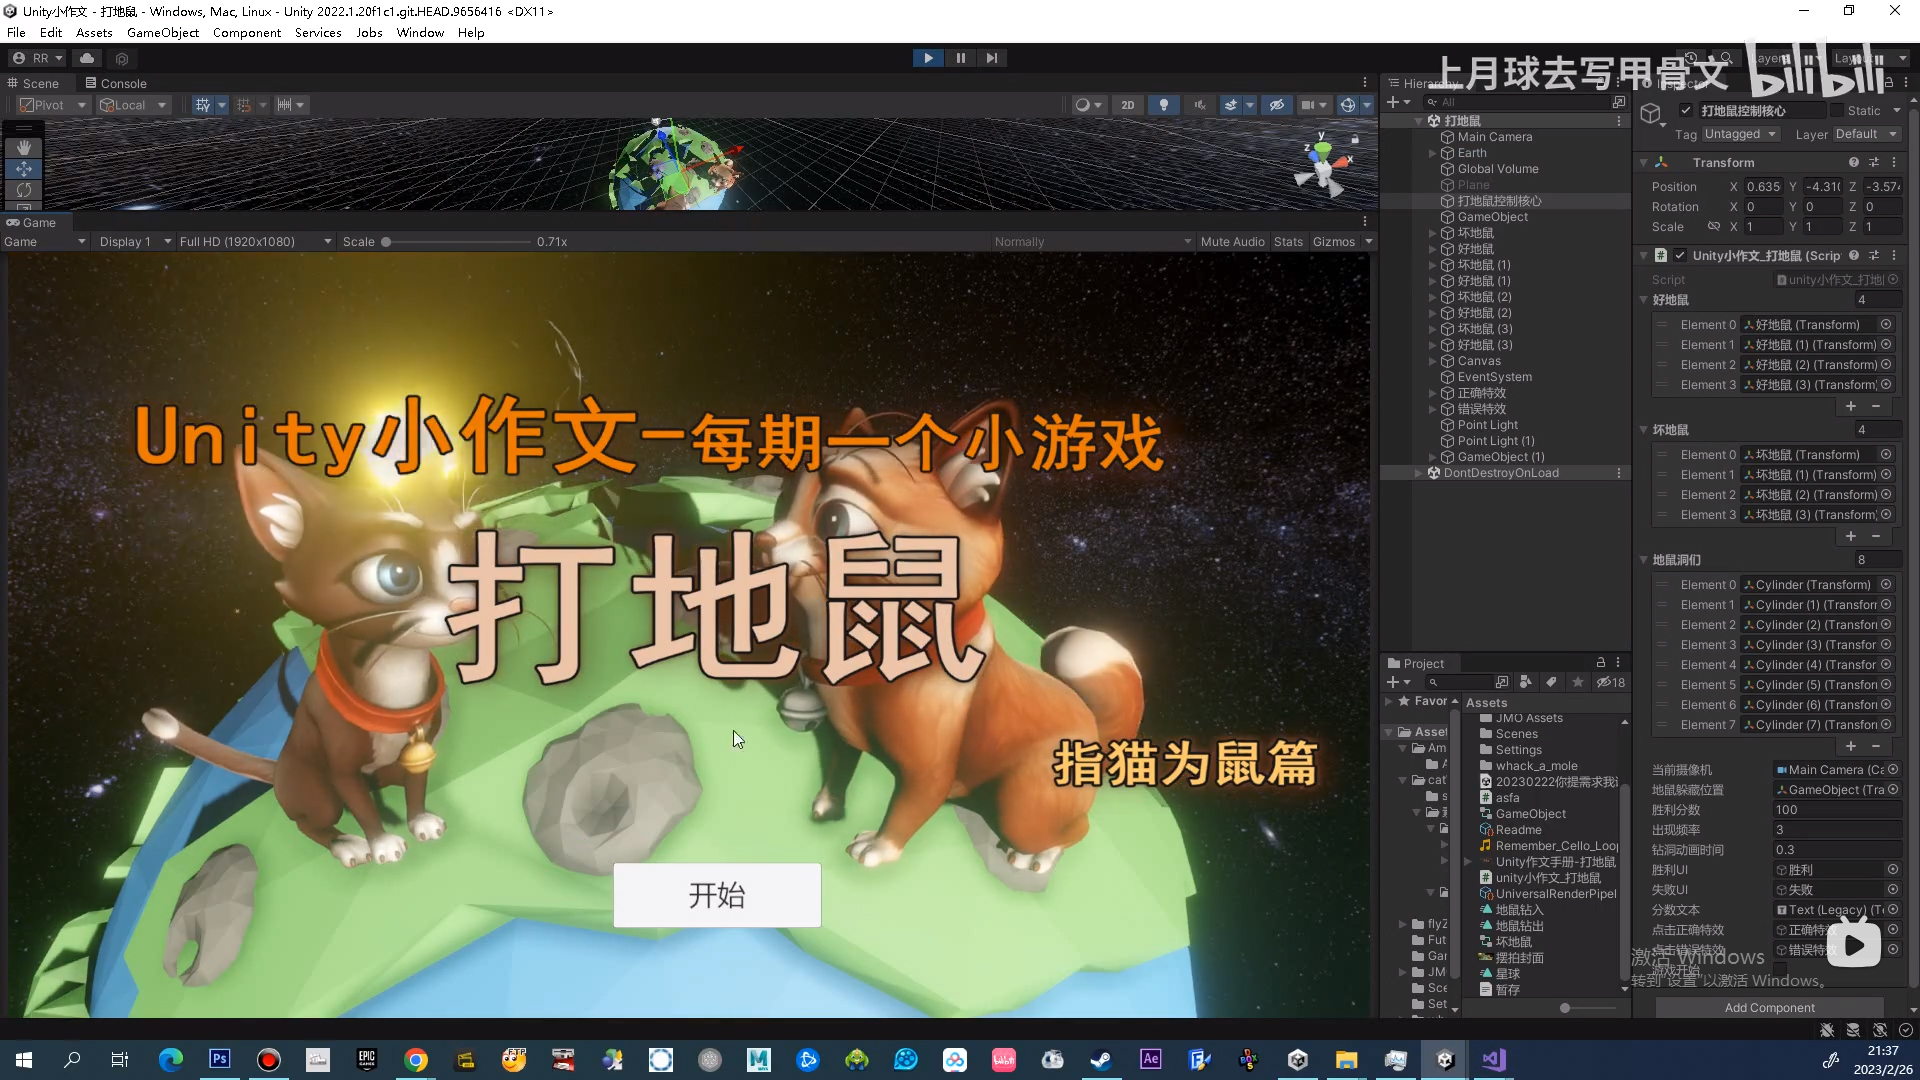1920x1080 pixels.
Task: Select the Rotate tool in Scene view
Action: 24,189
